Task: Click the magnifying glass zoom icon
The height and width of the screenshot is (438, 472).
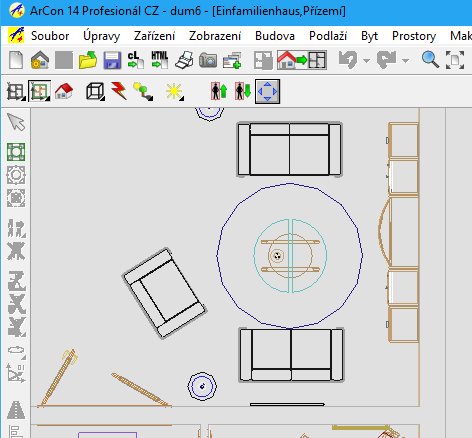Action: tap(430, 60)
